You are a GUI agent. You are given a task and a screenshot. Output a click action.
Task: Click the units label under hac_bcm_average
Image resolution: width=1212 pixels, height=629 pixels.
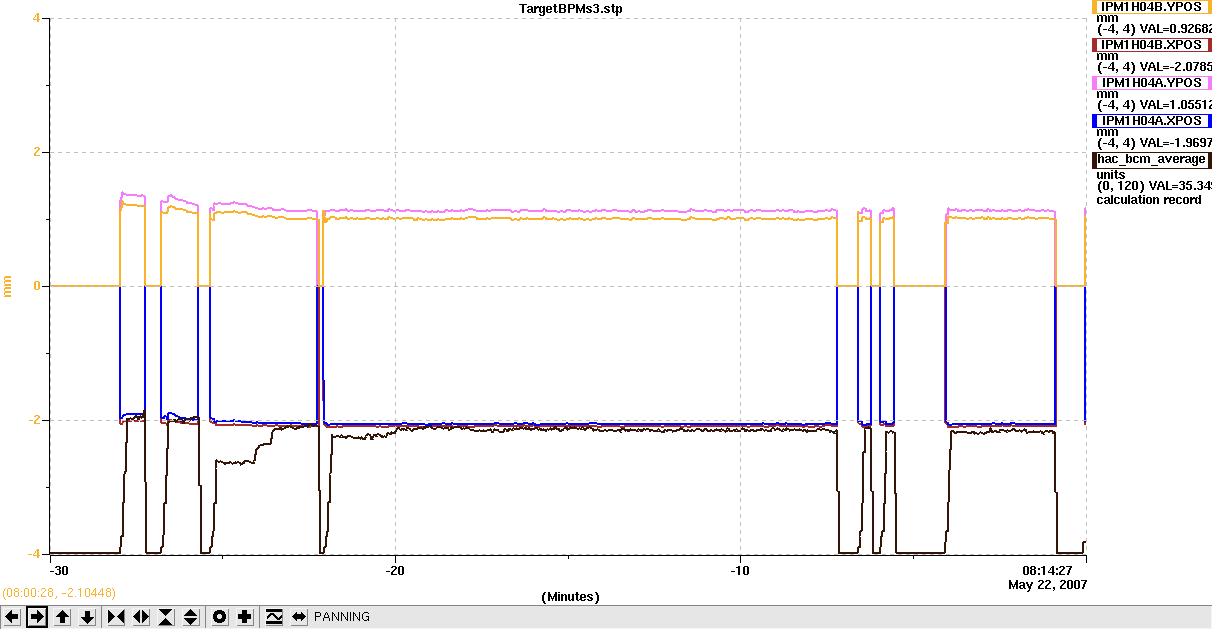(1111, 175)
